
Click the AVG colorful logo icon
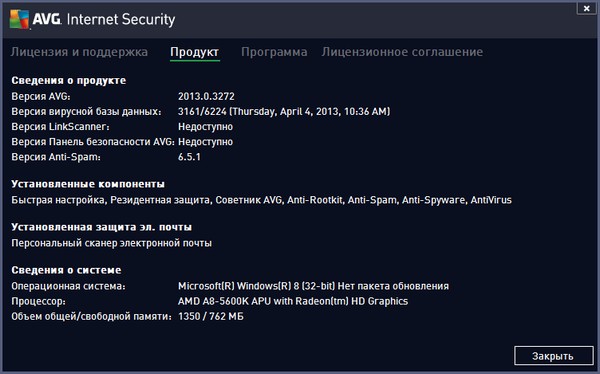click(x=19, y=19)
